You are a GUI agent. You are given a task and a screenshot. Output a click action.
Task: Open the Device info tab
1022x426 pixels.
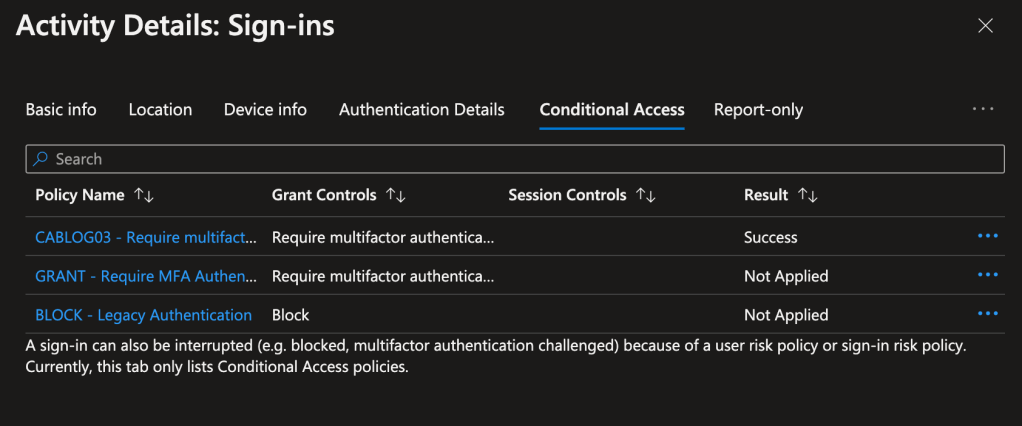coord(265,110)
